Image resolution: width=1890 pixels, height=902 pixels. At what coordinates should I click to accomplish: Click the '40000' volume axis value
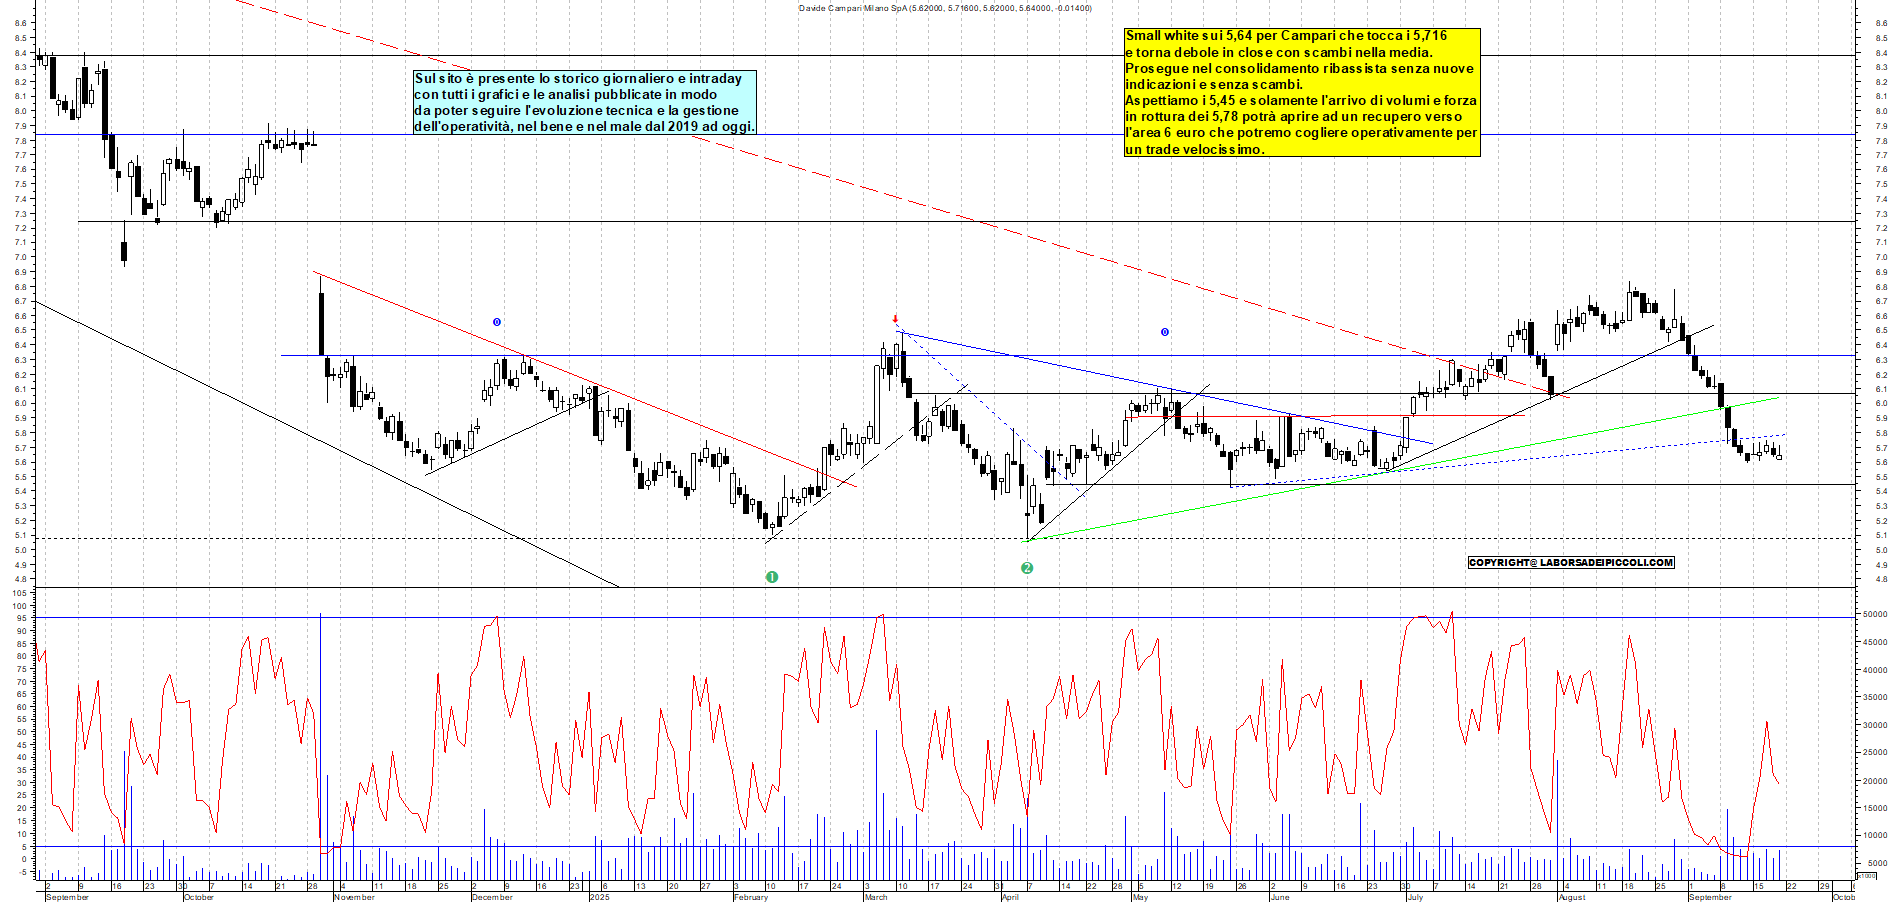point(1874,670)
